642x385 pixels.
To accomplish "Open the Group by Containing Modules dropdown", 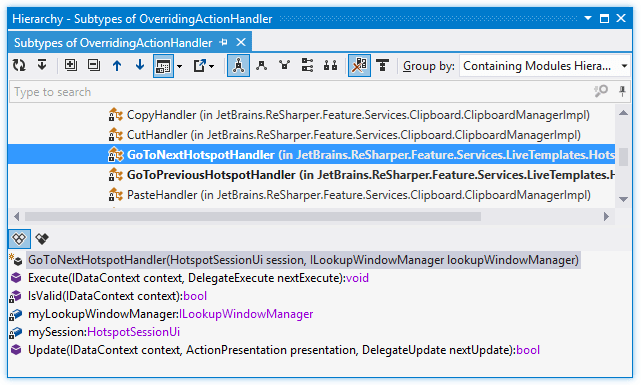I will pos(545,66).
